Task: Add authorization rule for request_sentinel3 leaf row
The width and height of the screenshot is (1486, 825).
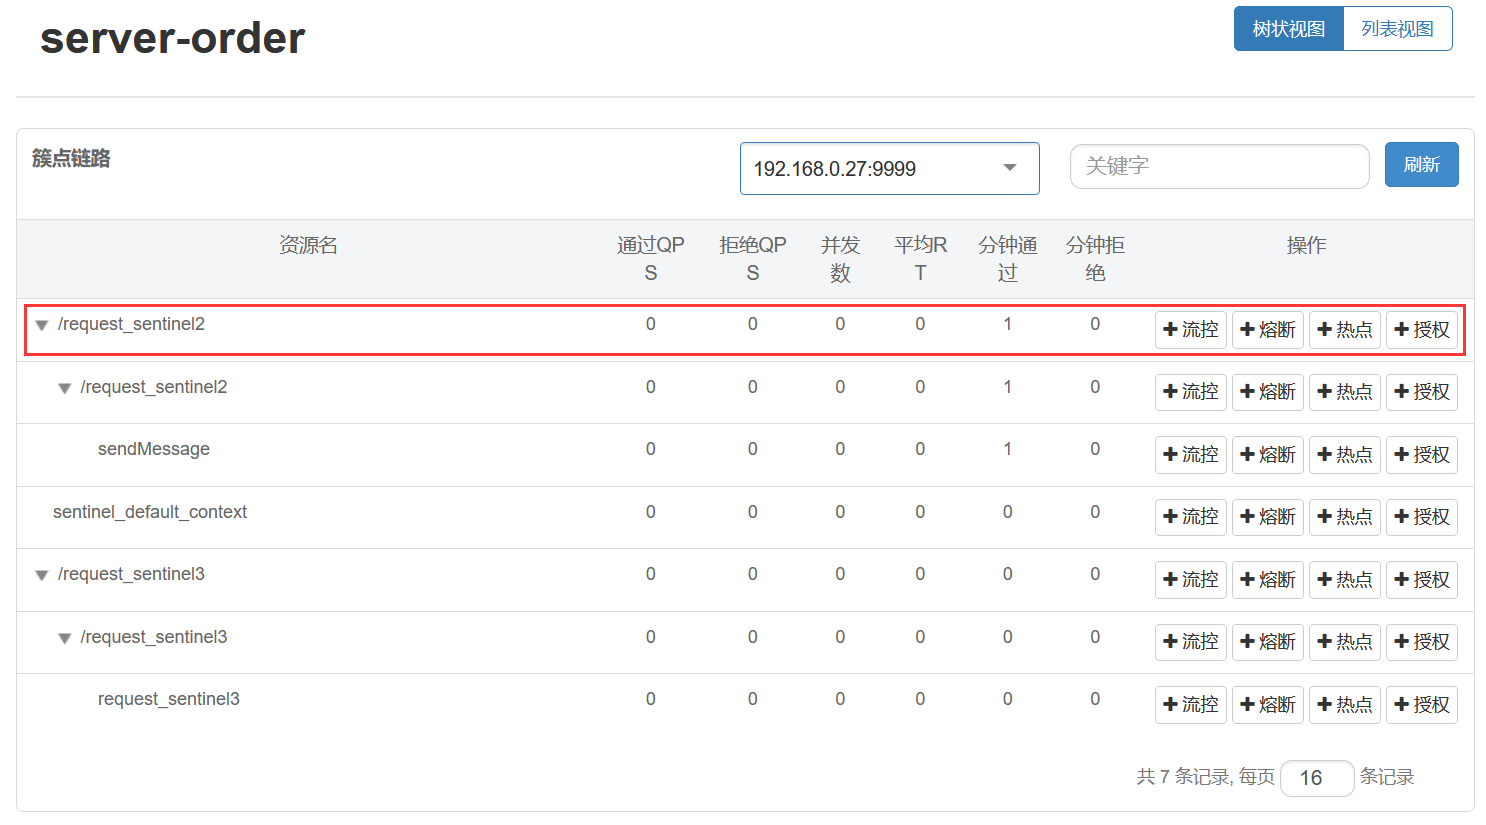Action: pyautogui.click(x=1421, y=705)
